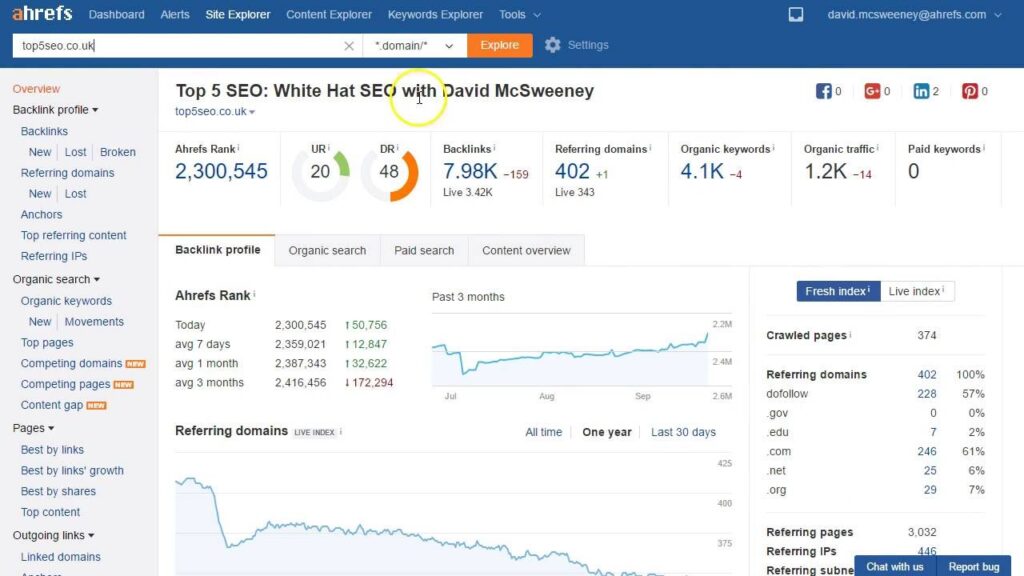This screenshot has width=1024, height=576.
Task: Show info tooltip beside DR
Action: [x=397, y=148]
